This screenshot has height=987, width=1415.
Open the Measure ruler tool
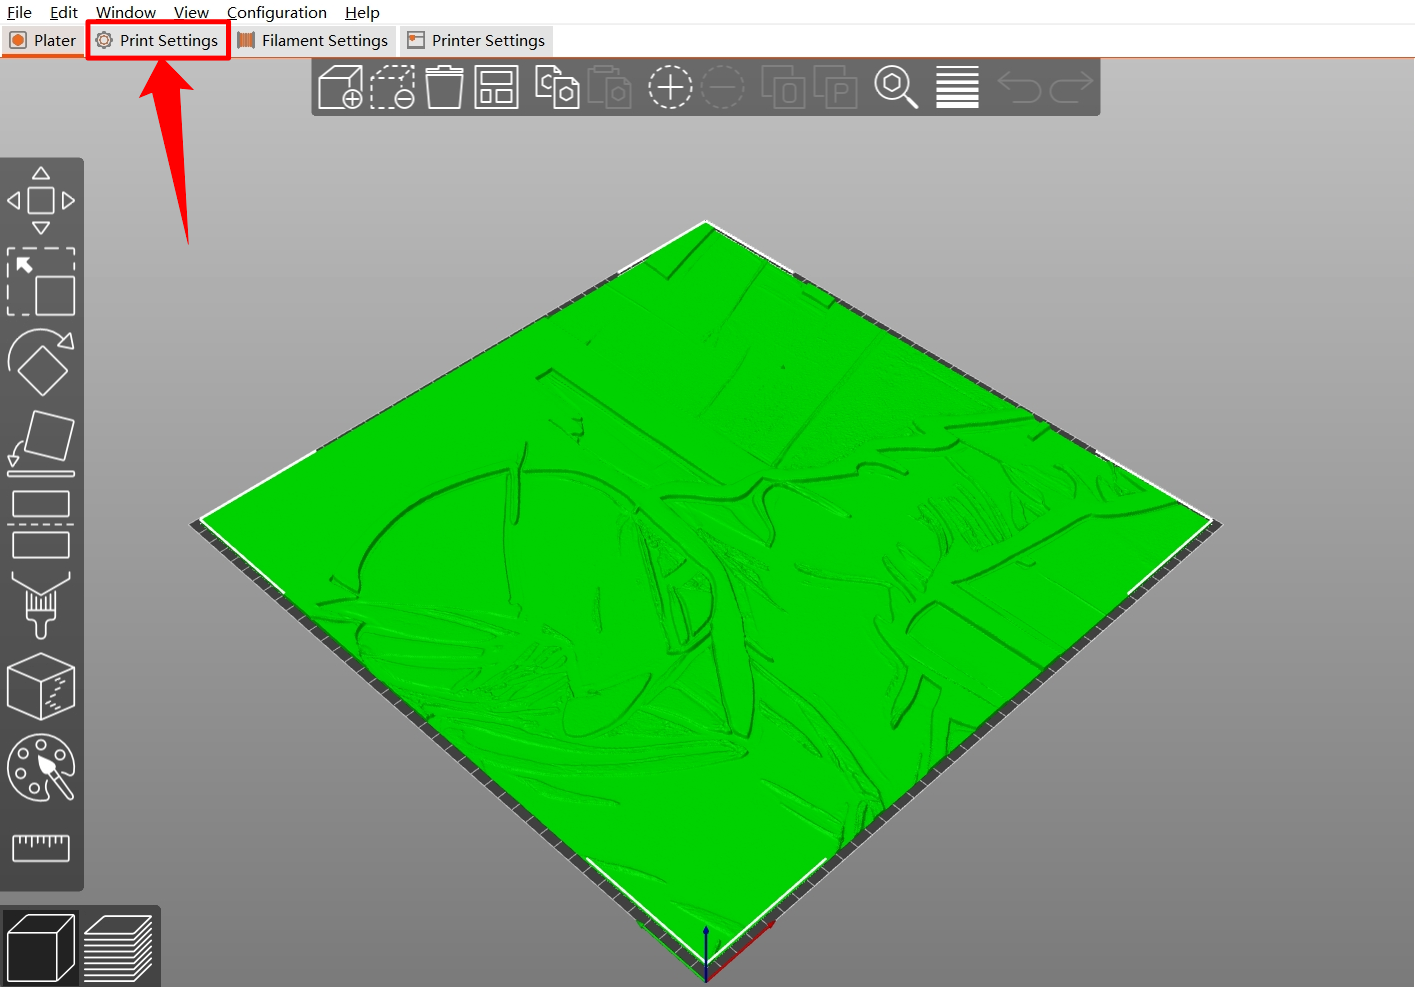tap(42, 847)
